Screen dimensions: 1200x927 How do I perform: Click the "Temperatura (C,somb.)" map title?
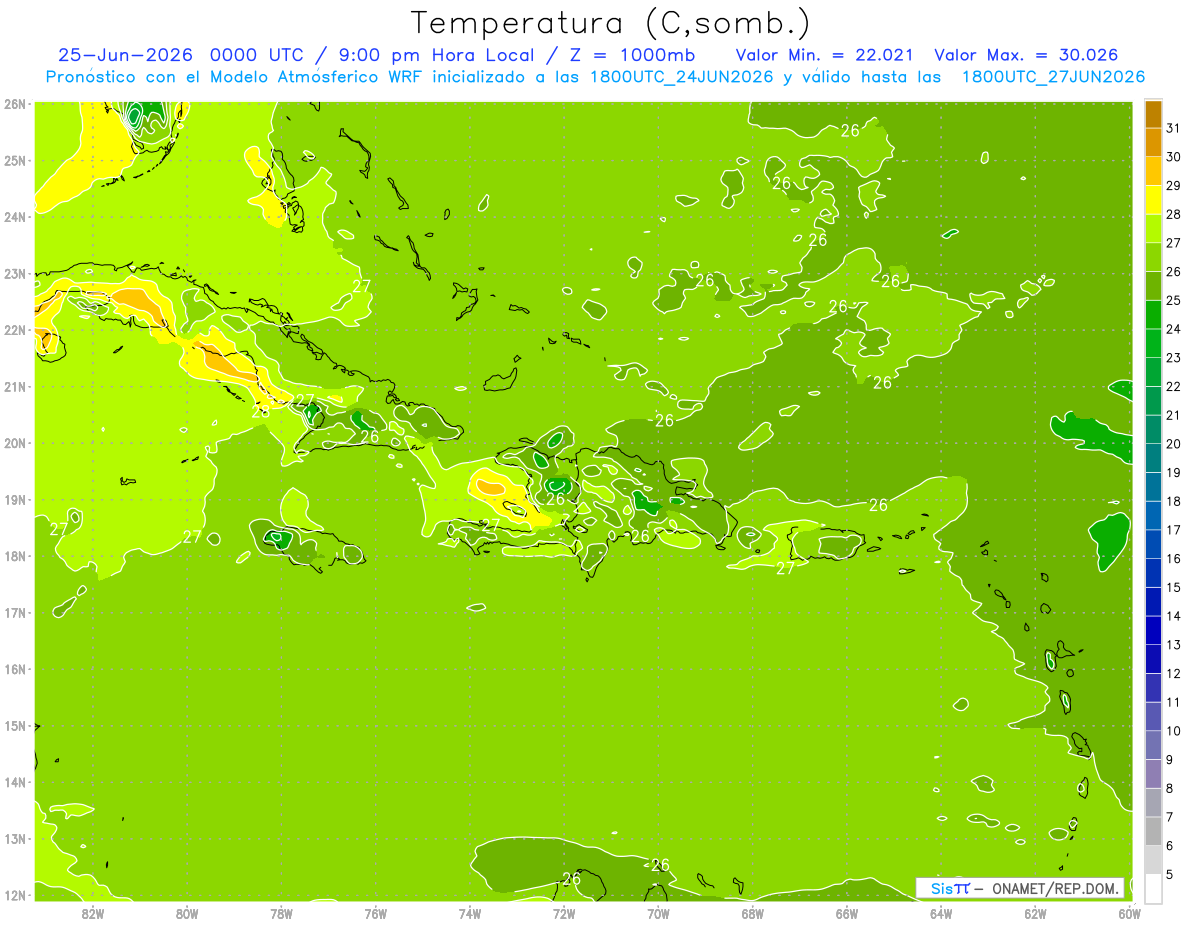(x=611, y=23)
